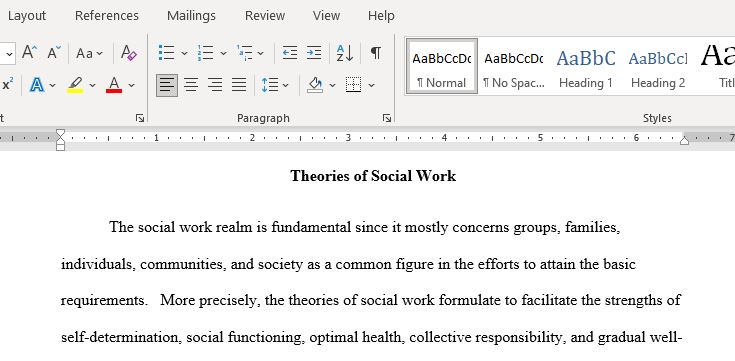Viewport: 735px width, 361px height.
Task: Click the title Theories of Social Work
Action: click(x=373, y=176)
